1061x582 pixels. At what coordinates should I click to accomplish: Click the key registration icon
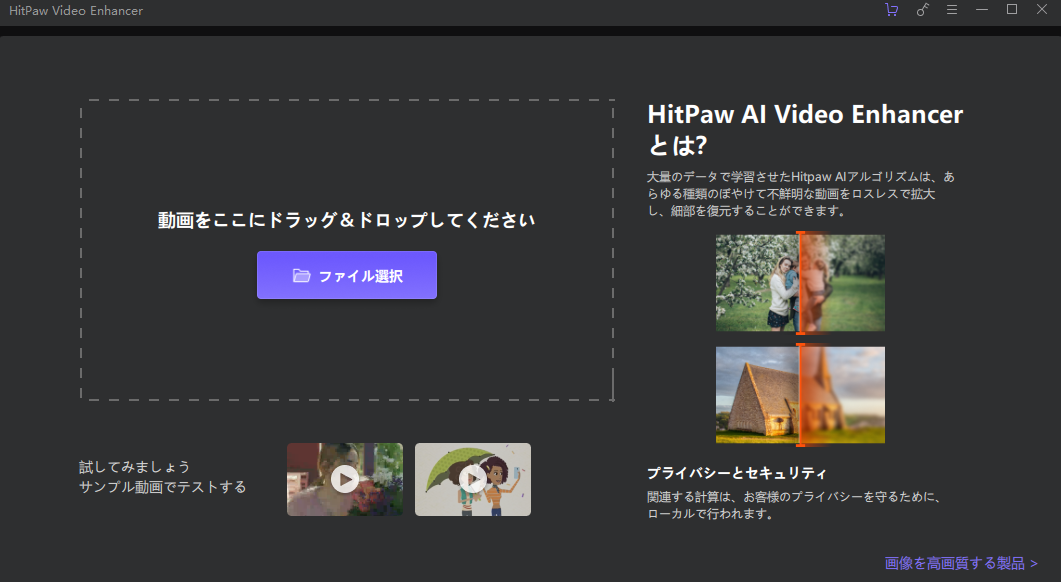point(922,9)
